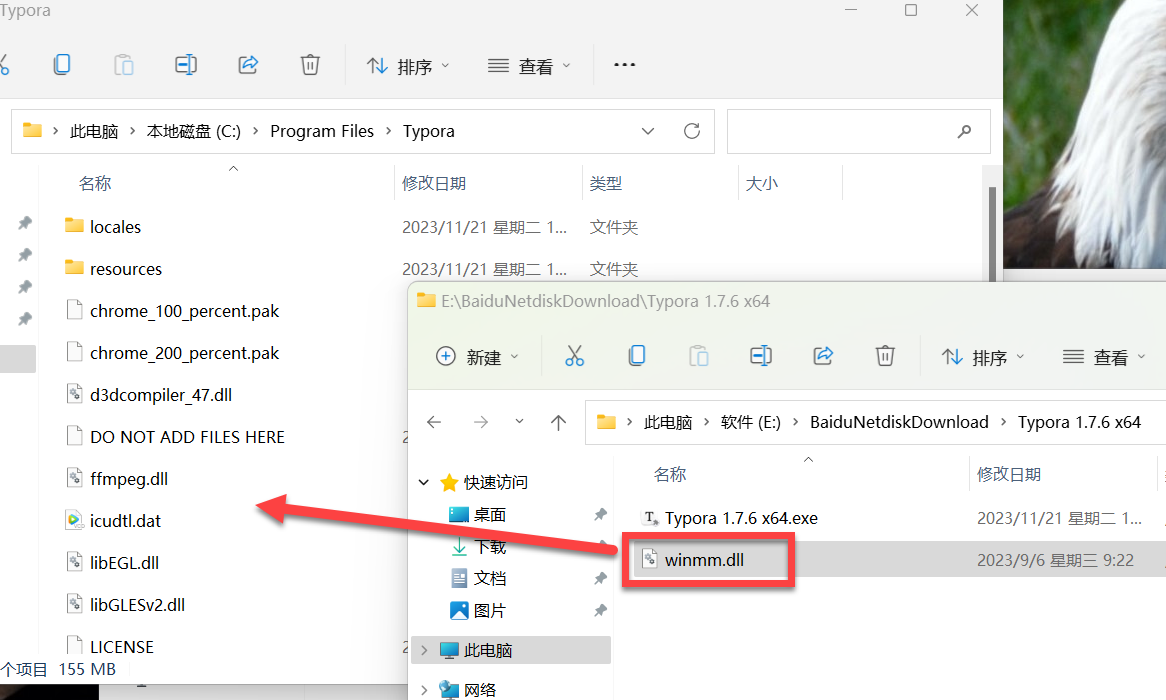Select winmm.dll file in front window
Image resolution: width=1166 pixels, height=700 pixels.
tap(703, 560)
